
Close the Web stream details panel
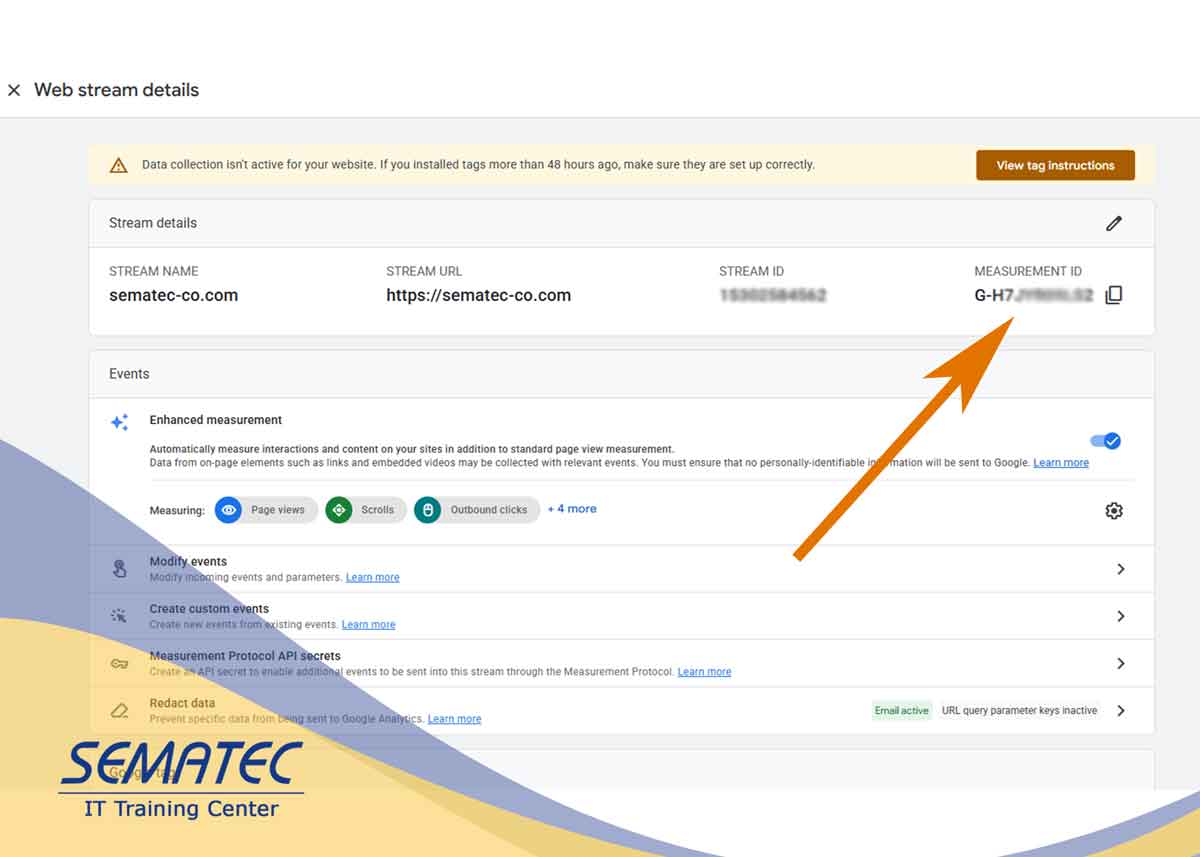(x=14, y=90)
